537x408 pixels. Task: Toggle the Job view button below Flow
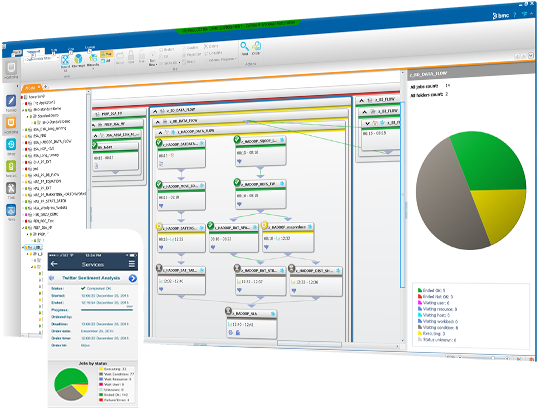(x=107, y=61)
